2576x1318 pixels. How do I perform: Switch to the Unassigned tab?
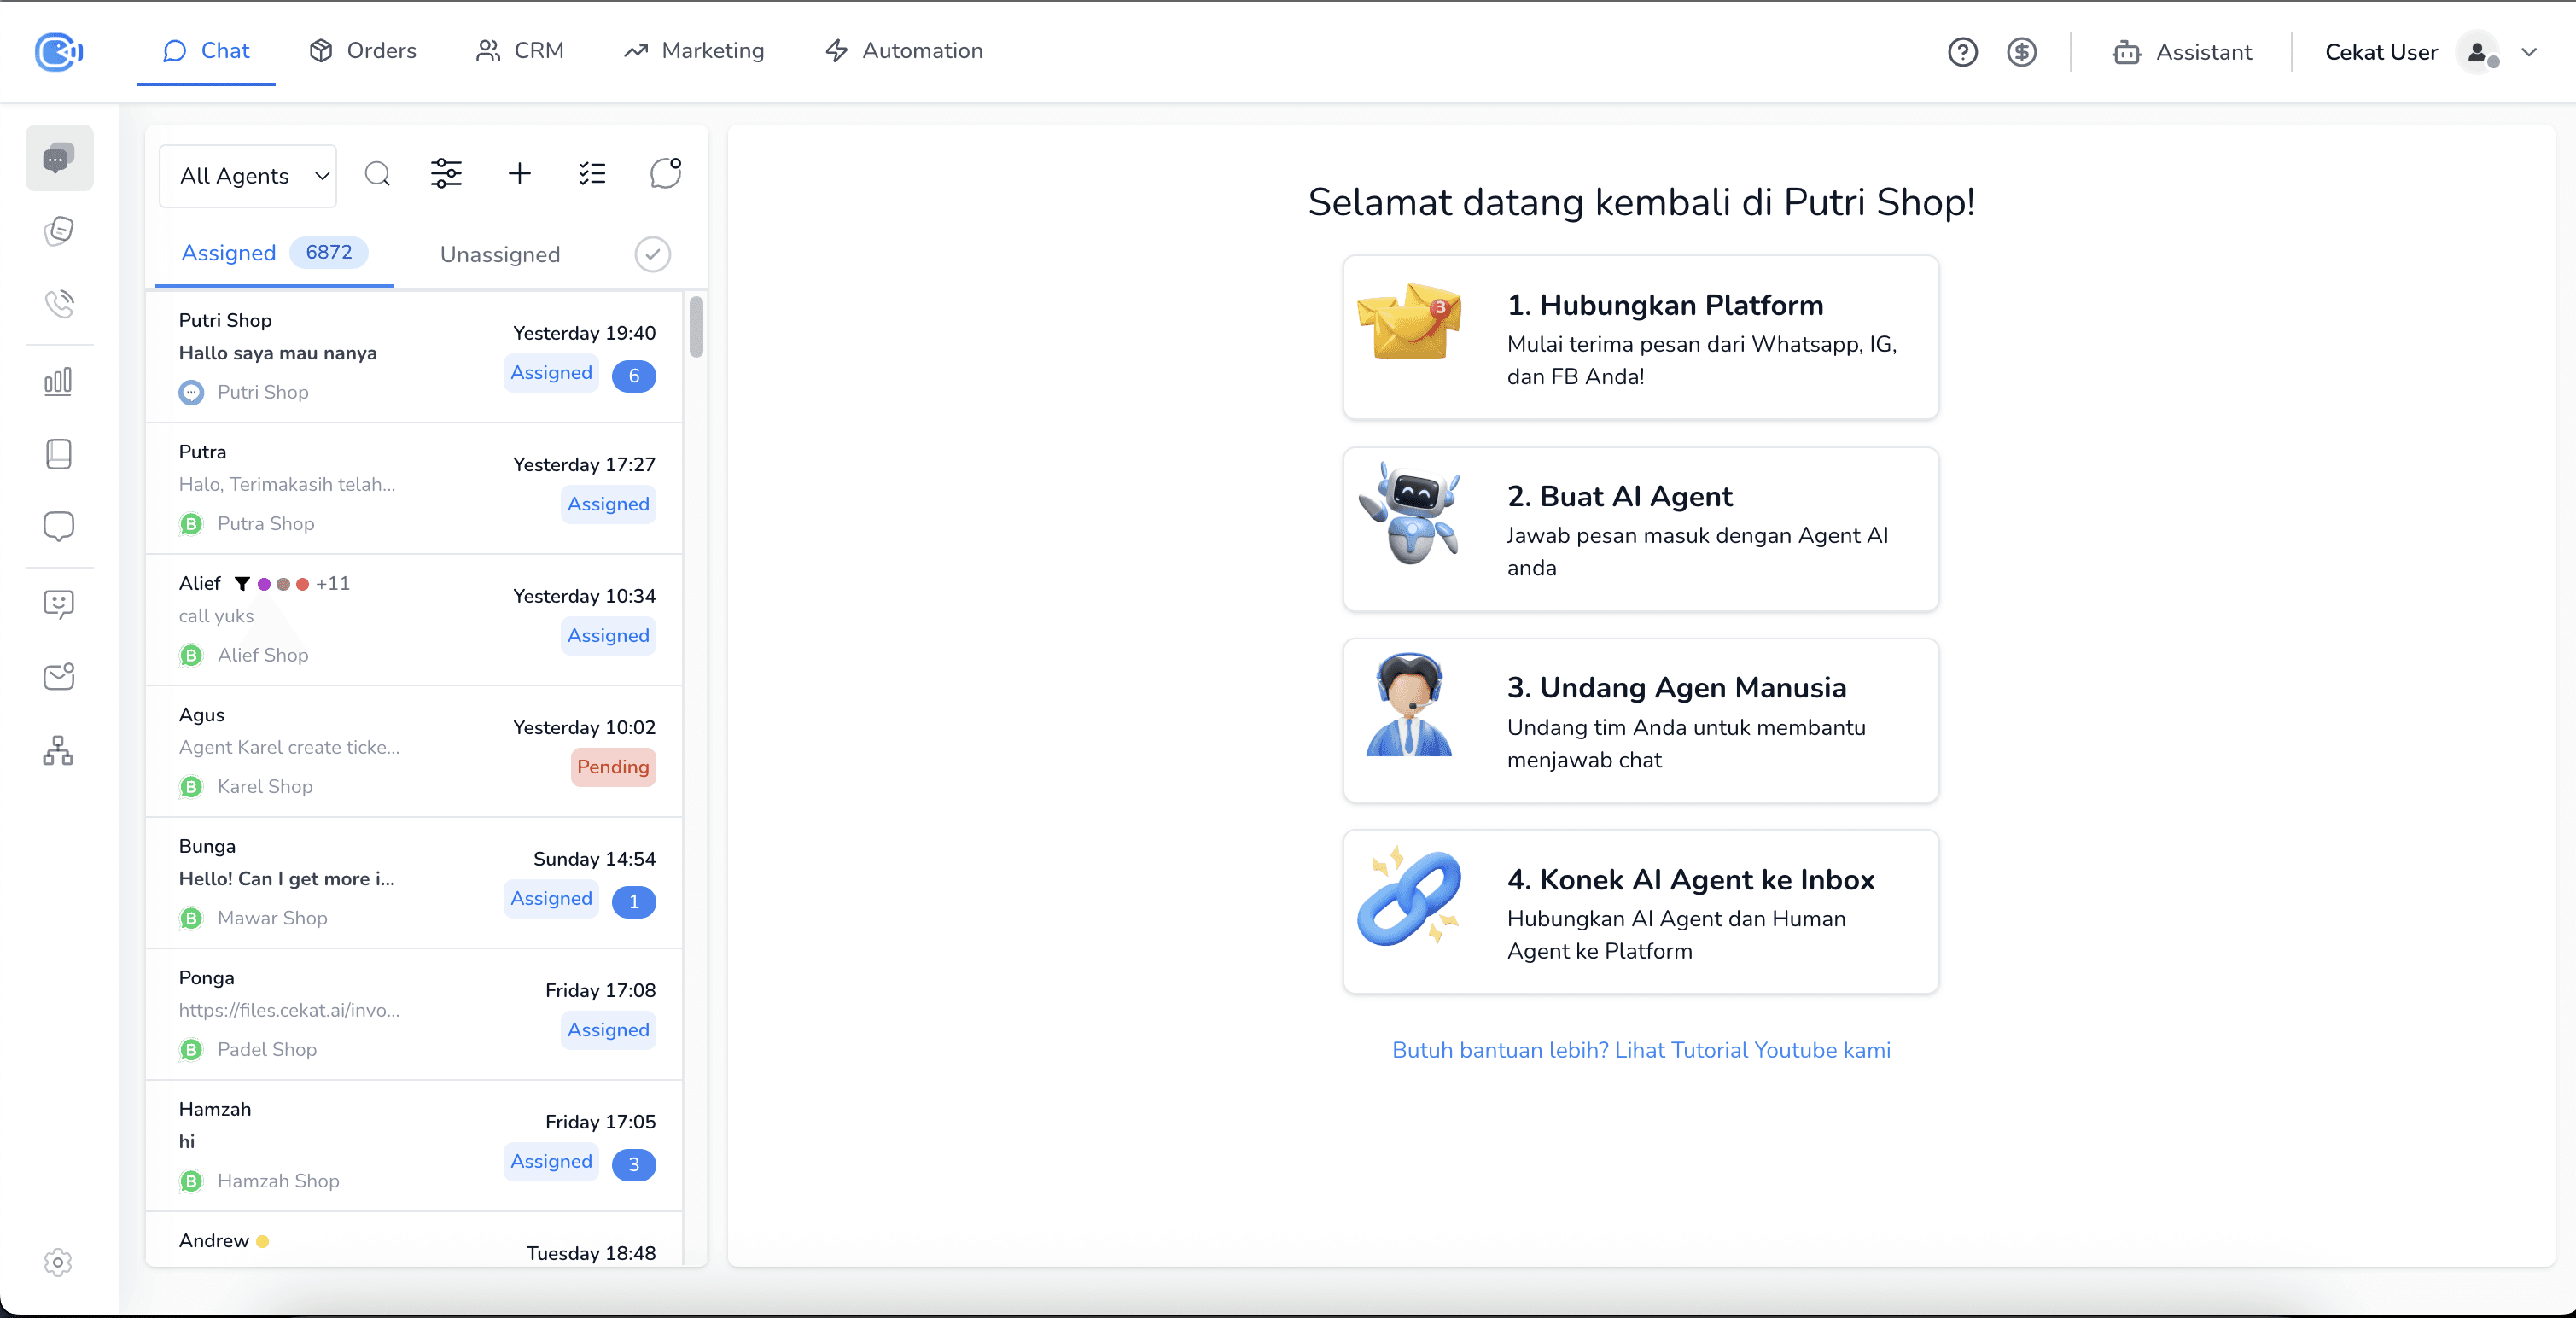[x=499, y=254]
